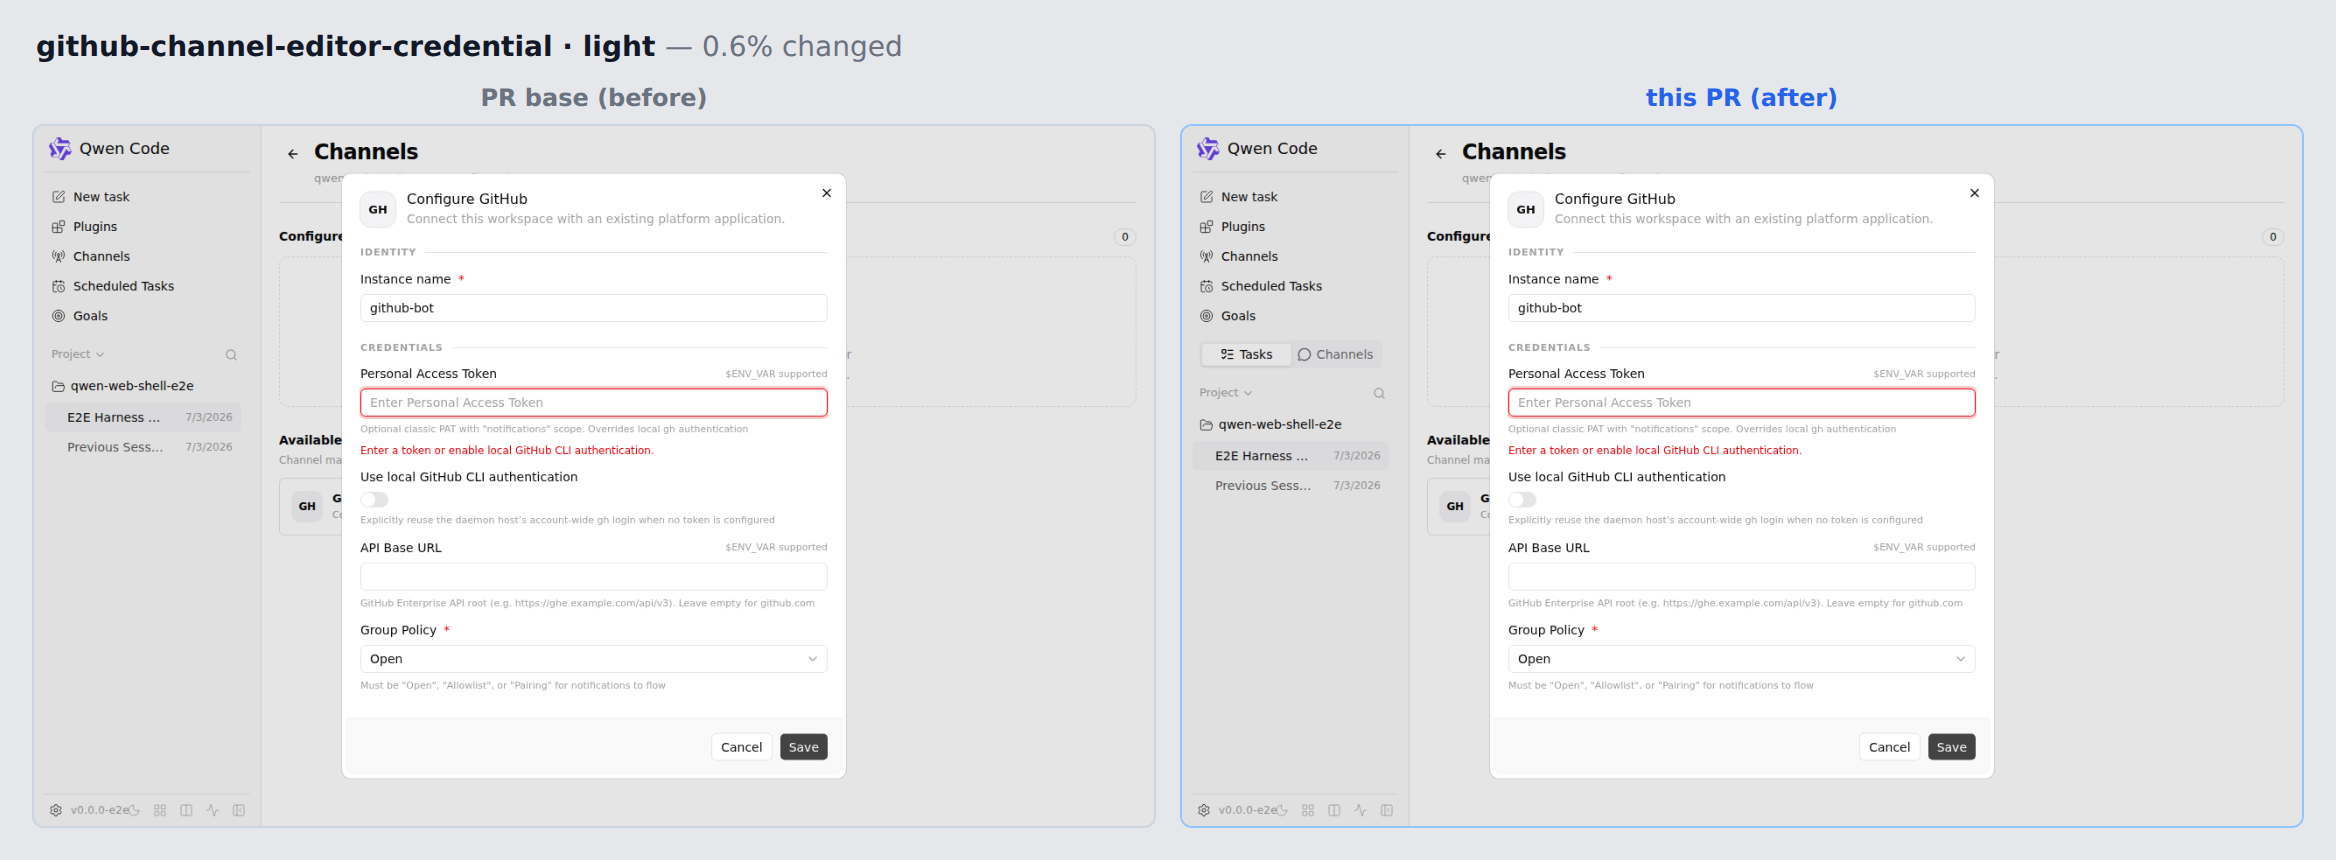The image size is (2336, 860).
Task: Collapse qwen-web-shell-e2e folder, after panel
Action: coord(1271,424)
